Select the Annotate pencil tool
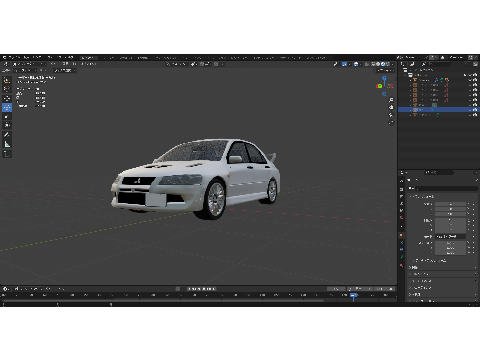Image resolution: width=480 pixels, height=360 pixels. coord(7,135)
